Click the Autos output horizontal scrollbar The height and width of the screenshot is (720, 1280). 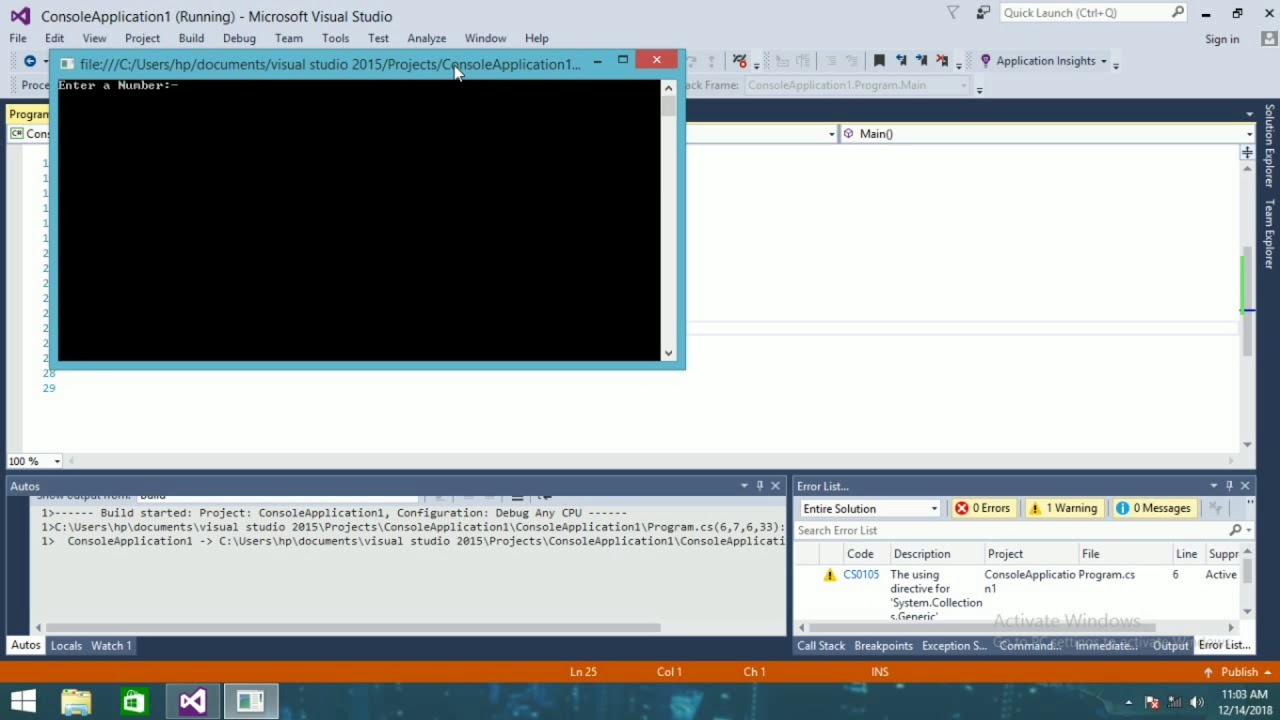point(353,628)
